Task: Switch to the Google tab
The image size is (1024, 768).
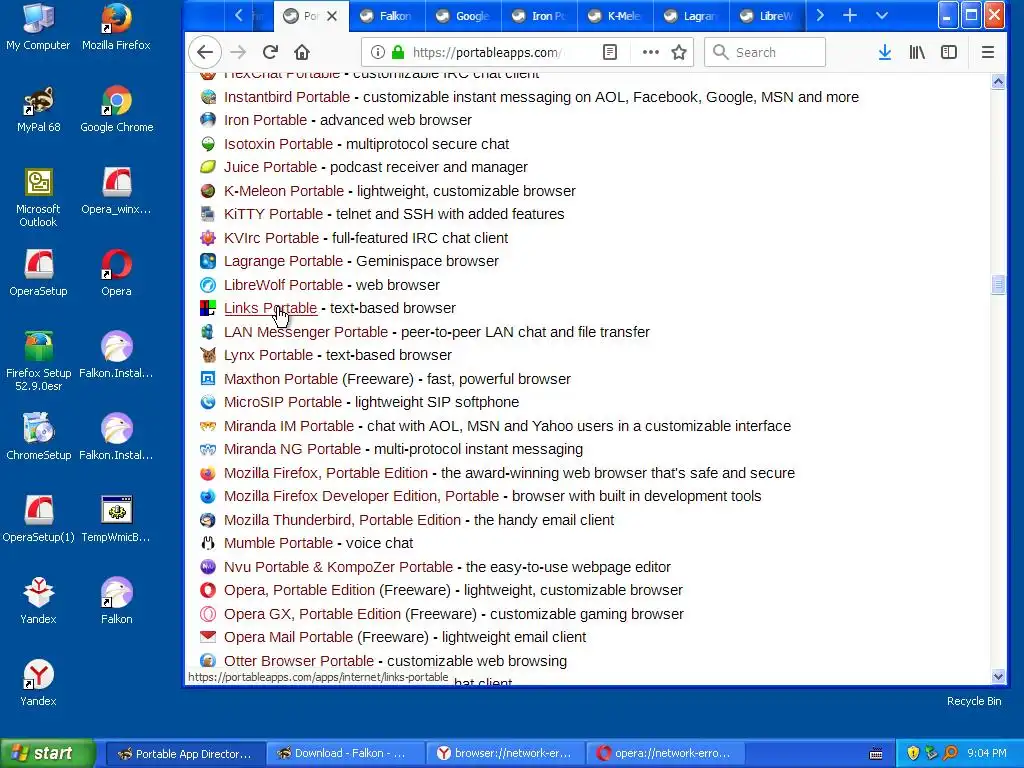Action: (x=464, y=16)
